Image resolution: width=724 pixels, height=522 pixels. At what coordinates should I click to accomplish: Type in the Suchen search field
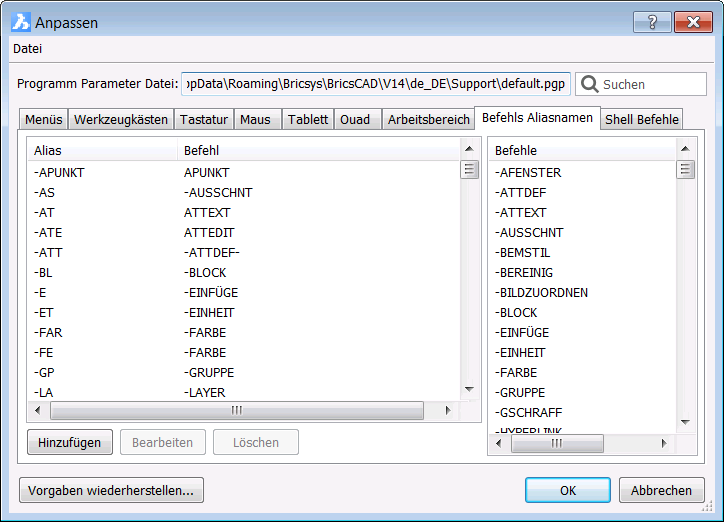click(650, 84)
